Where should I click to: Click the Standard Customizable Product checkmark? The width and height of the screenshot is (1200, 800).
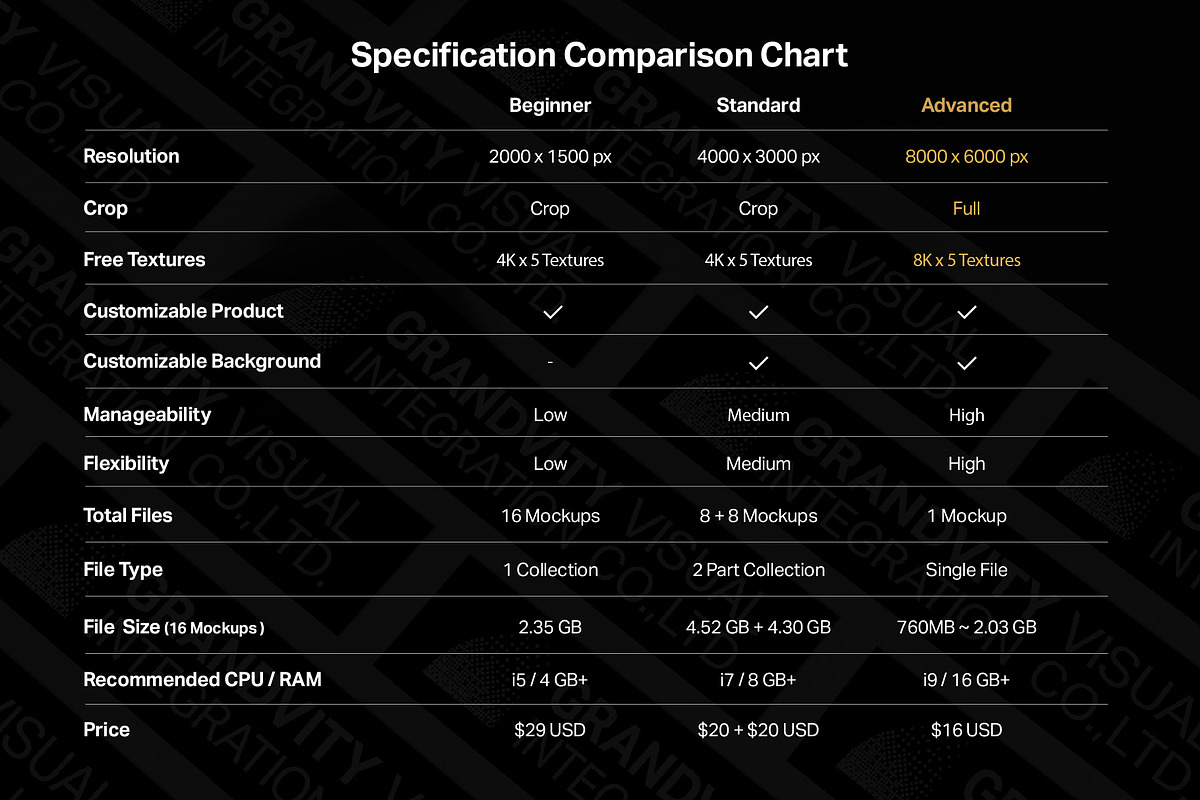pyautogui.click(x=759, y=312)
